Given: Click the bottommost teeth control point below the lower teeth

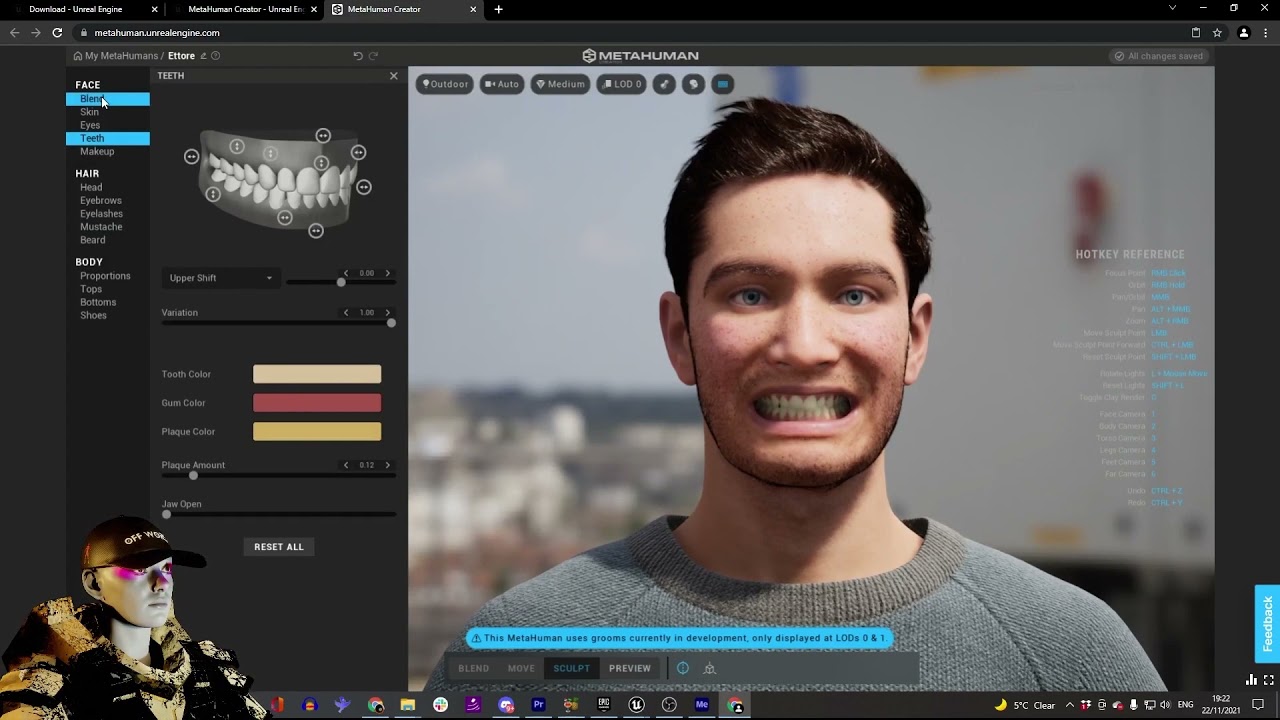Looking at the screenshot, I should tap(316, 231).
